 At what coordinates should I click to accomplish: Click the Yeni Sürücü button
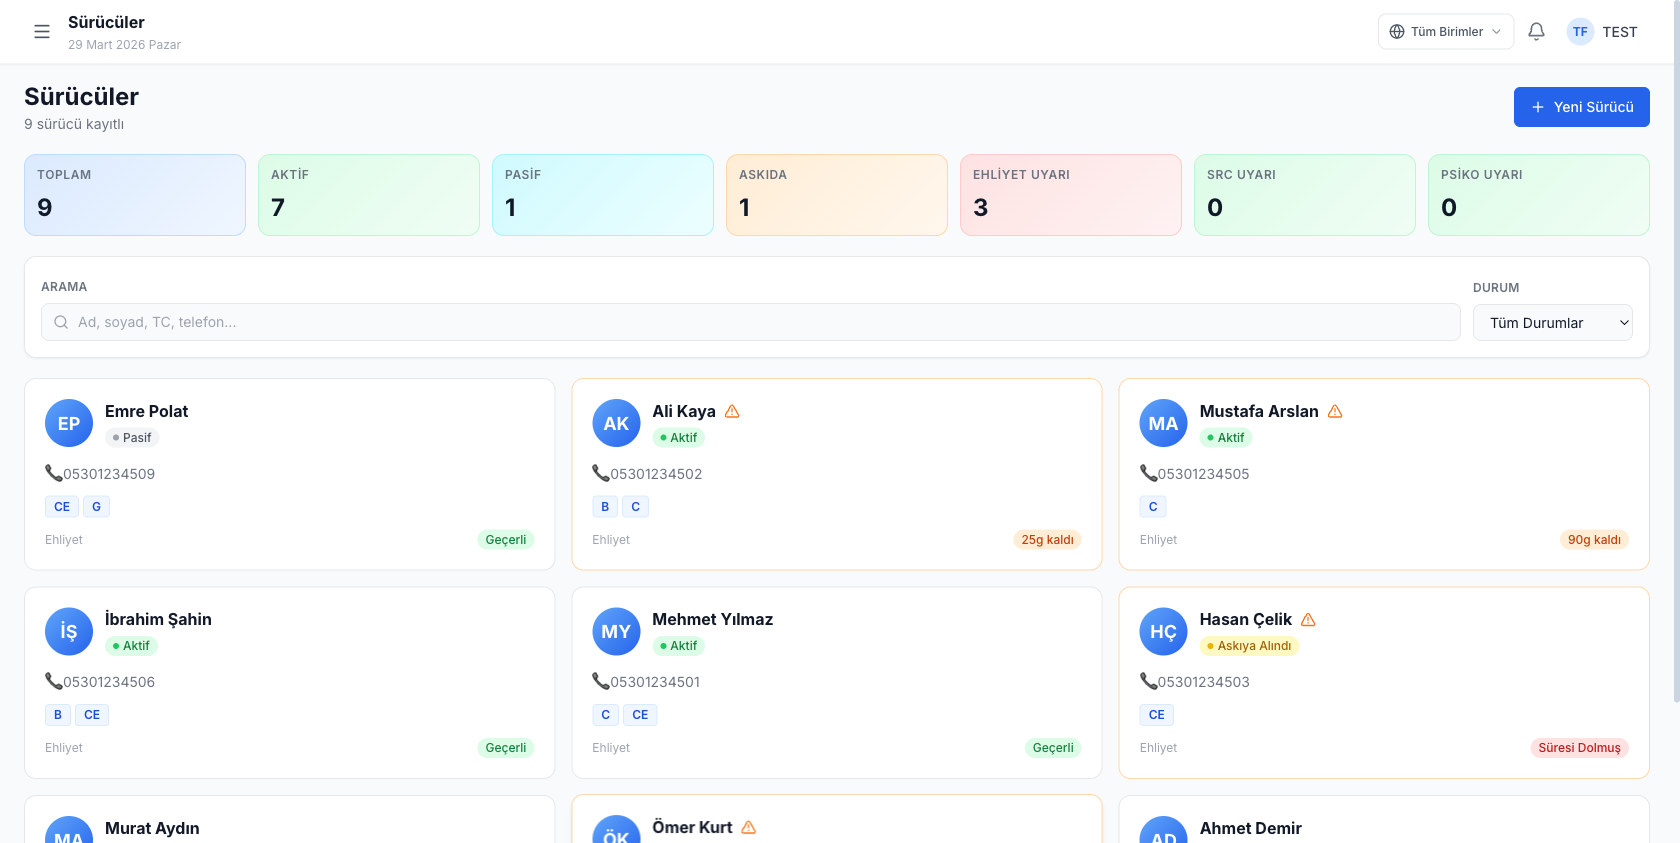[x=1581, y=107]
